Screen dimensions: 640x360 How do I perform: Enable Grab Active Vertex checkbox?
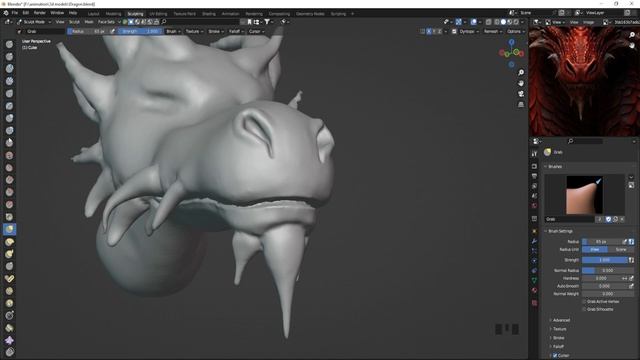click(x=584, y=302)
